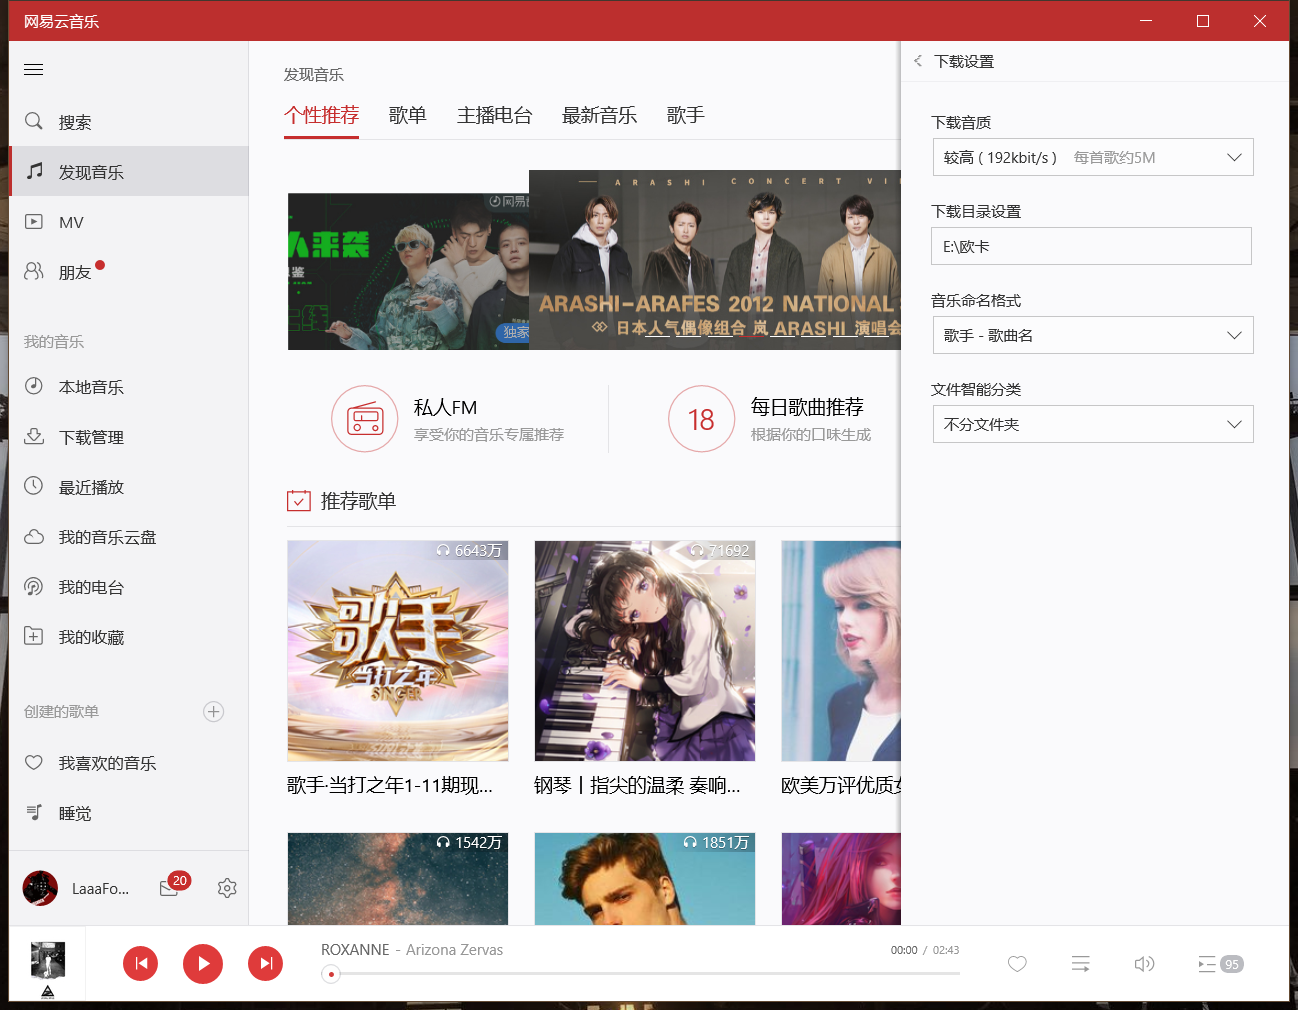
Task: Open 下载管理 download manager
Action: point(129,437)
